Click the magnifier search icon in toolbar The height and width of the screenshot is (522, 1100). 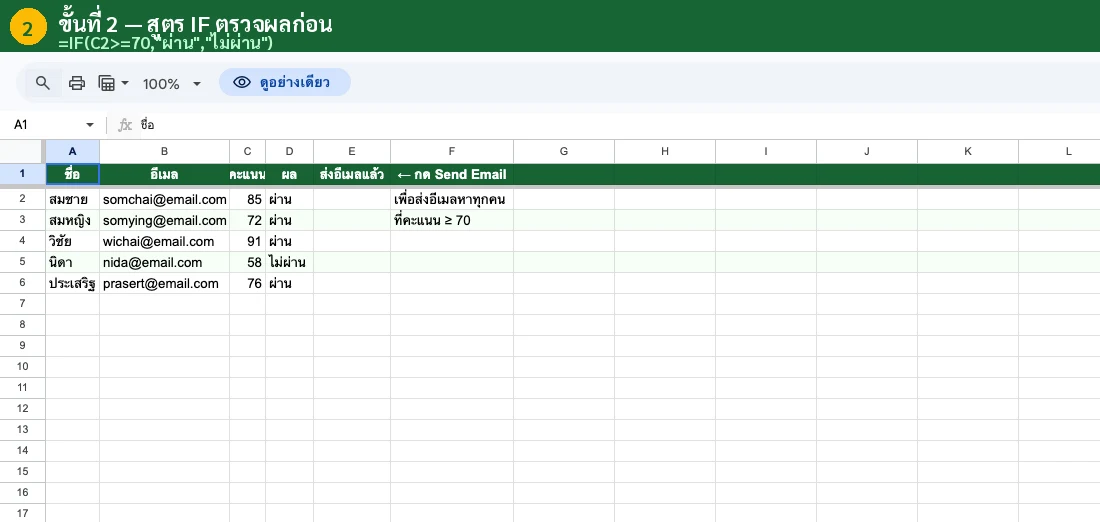[42, 83]
